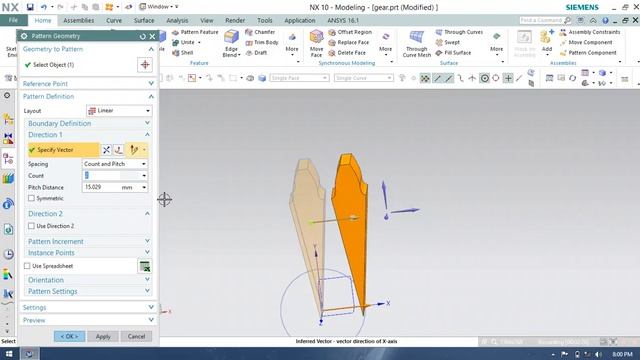The width and height of the screenshot is (640, 360).
Task: Click the OK button
Action: [69, 336]
